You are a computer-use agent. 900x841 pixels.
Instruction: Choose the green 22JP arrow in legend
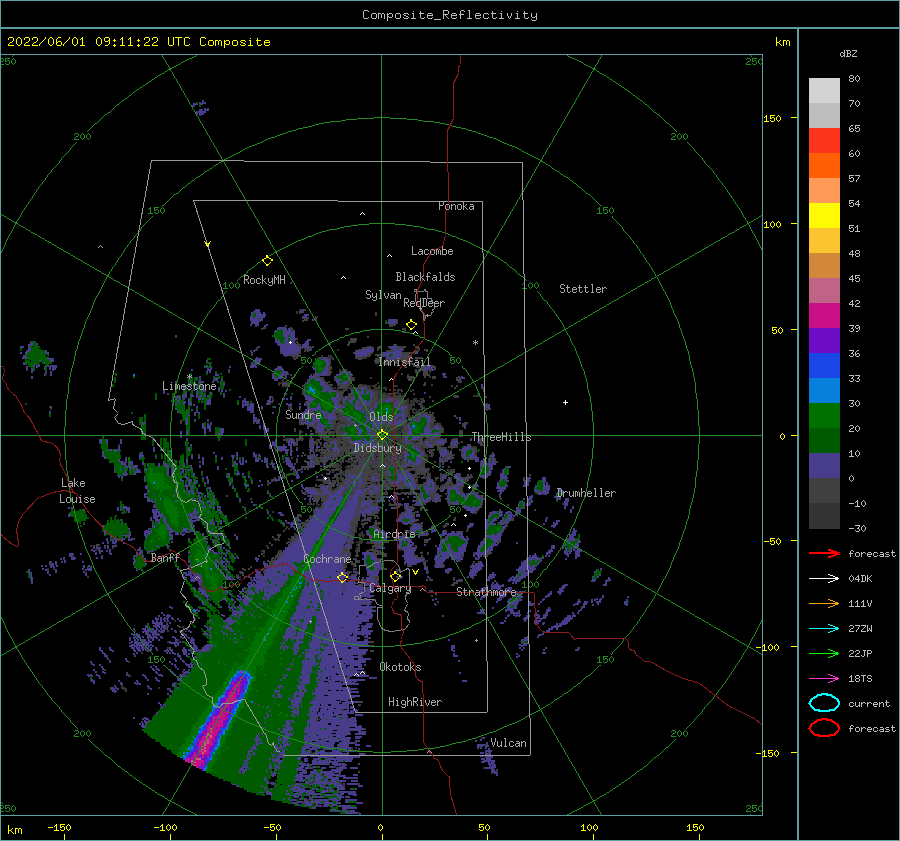pyautogui.click(x=824, y=653)
